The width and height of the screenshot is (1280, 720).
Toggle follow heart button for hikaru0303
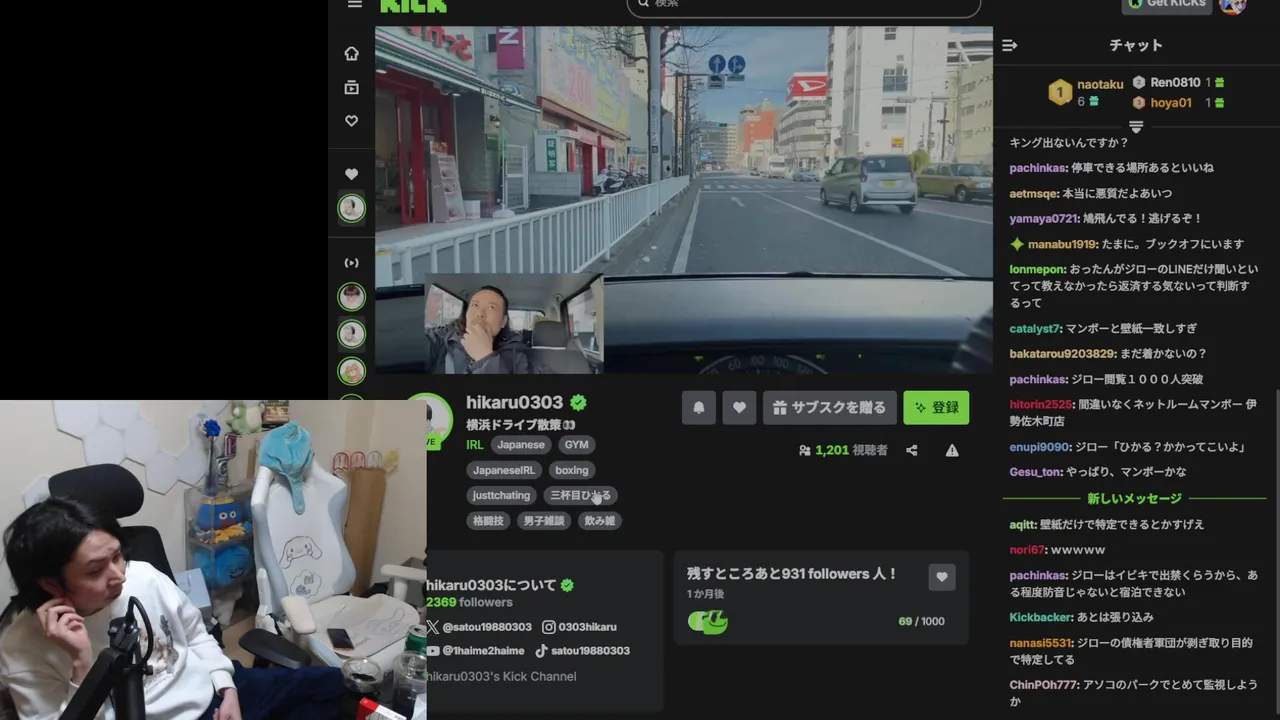(739, 408)
